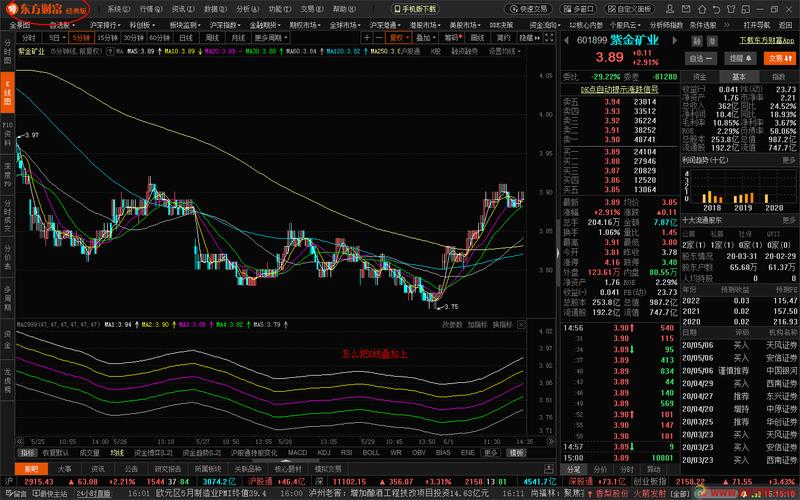The width and height of the screenshot is (800, 500).
Task: Click the 融 margin tag icon
Action: 697,41
